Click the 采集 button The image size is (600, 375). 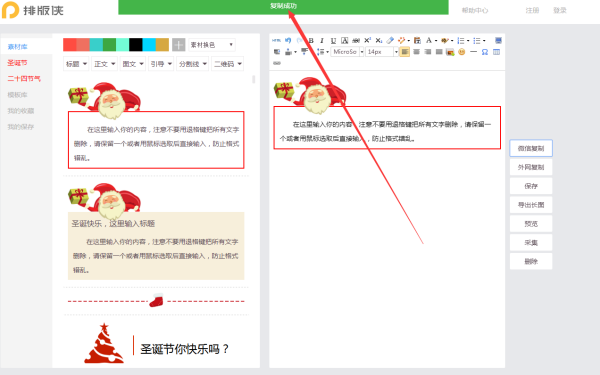tap(531, 243)
